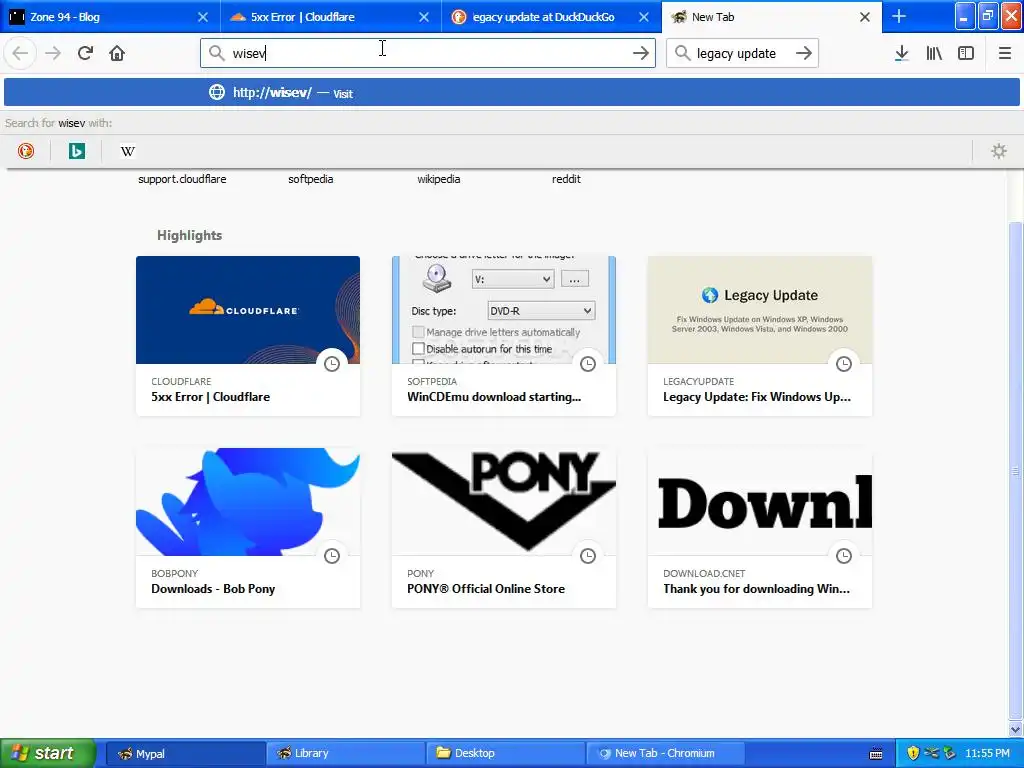Image resolution: width=1024 pixels, height=768 pixels.
Task: Toggle the sidebar icon
Action: [966, 53]
